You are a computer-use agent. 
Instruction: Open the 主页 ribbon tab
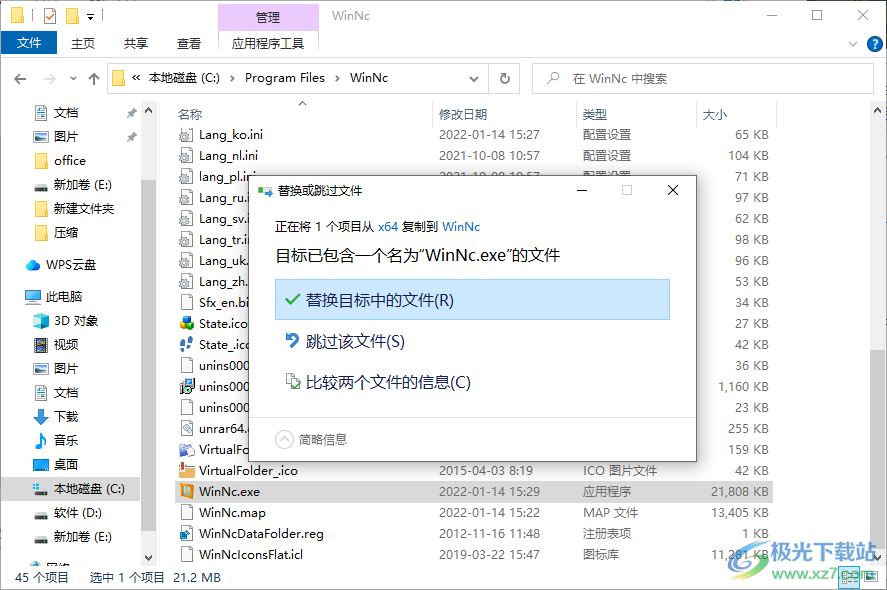coord(83,44)
